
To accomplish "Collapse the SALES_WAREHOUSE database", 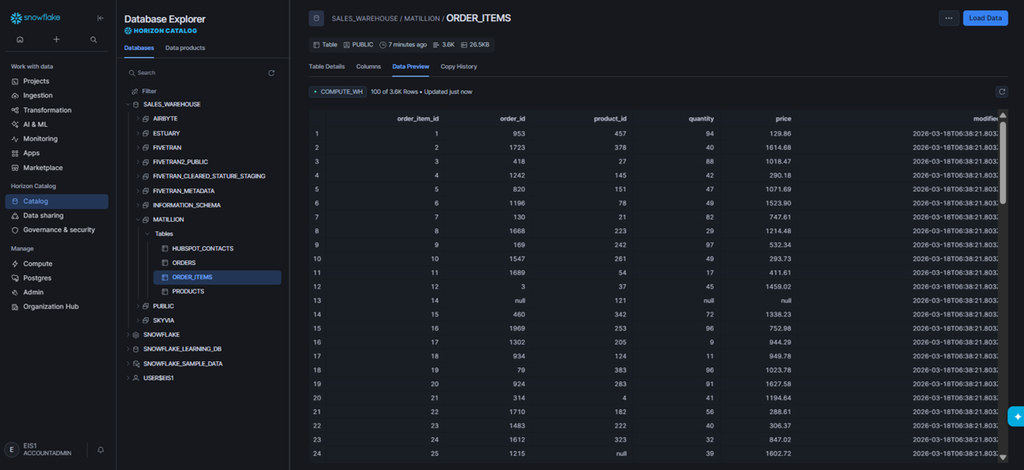I will (127, 104).
